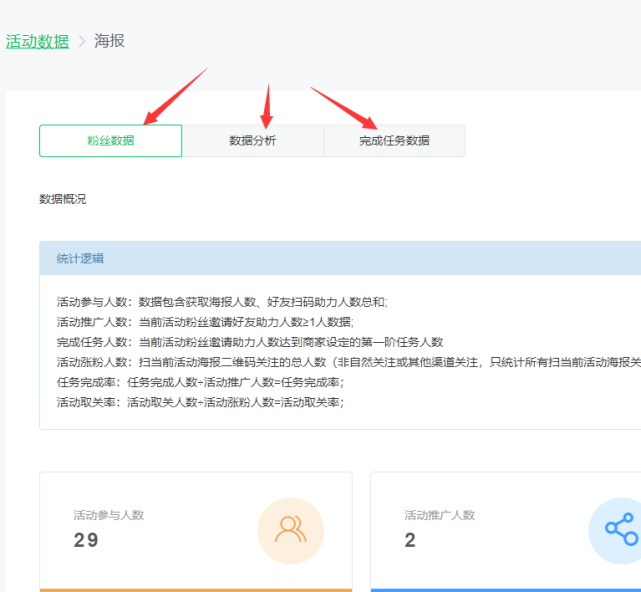
Task: Select the 海报 breadcrumb text
Action: click(109, 41)
